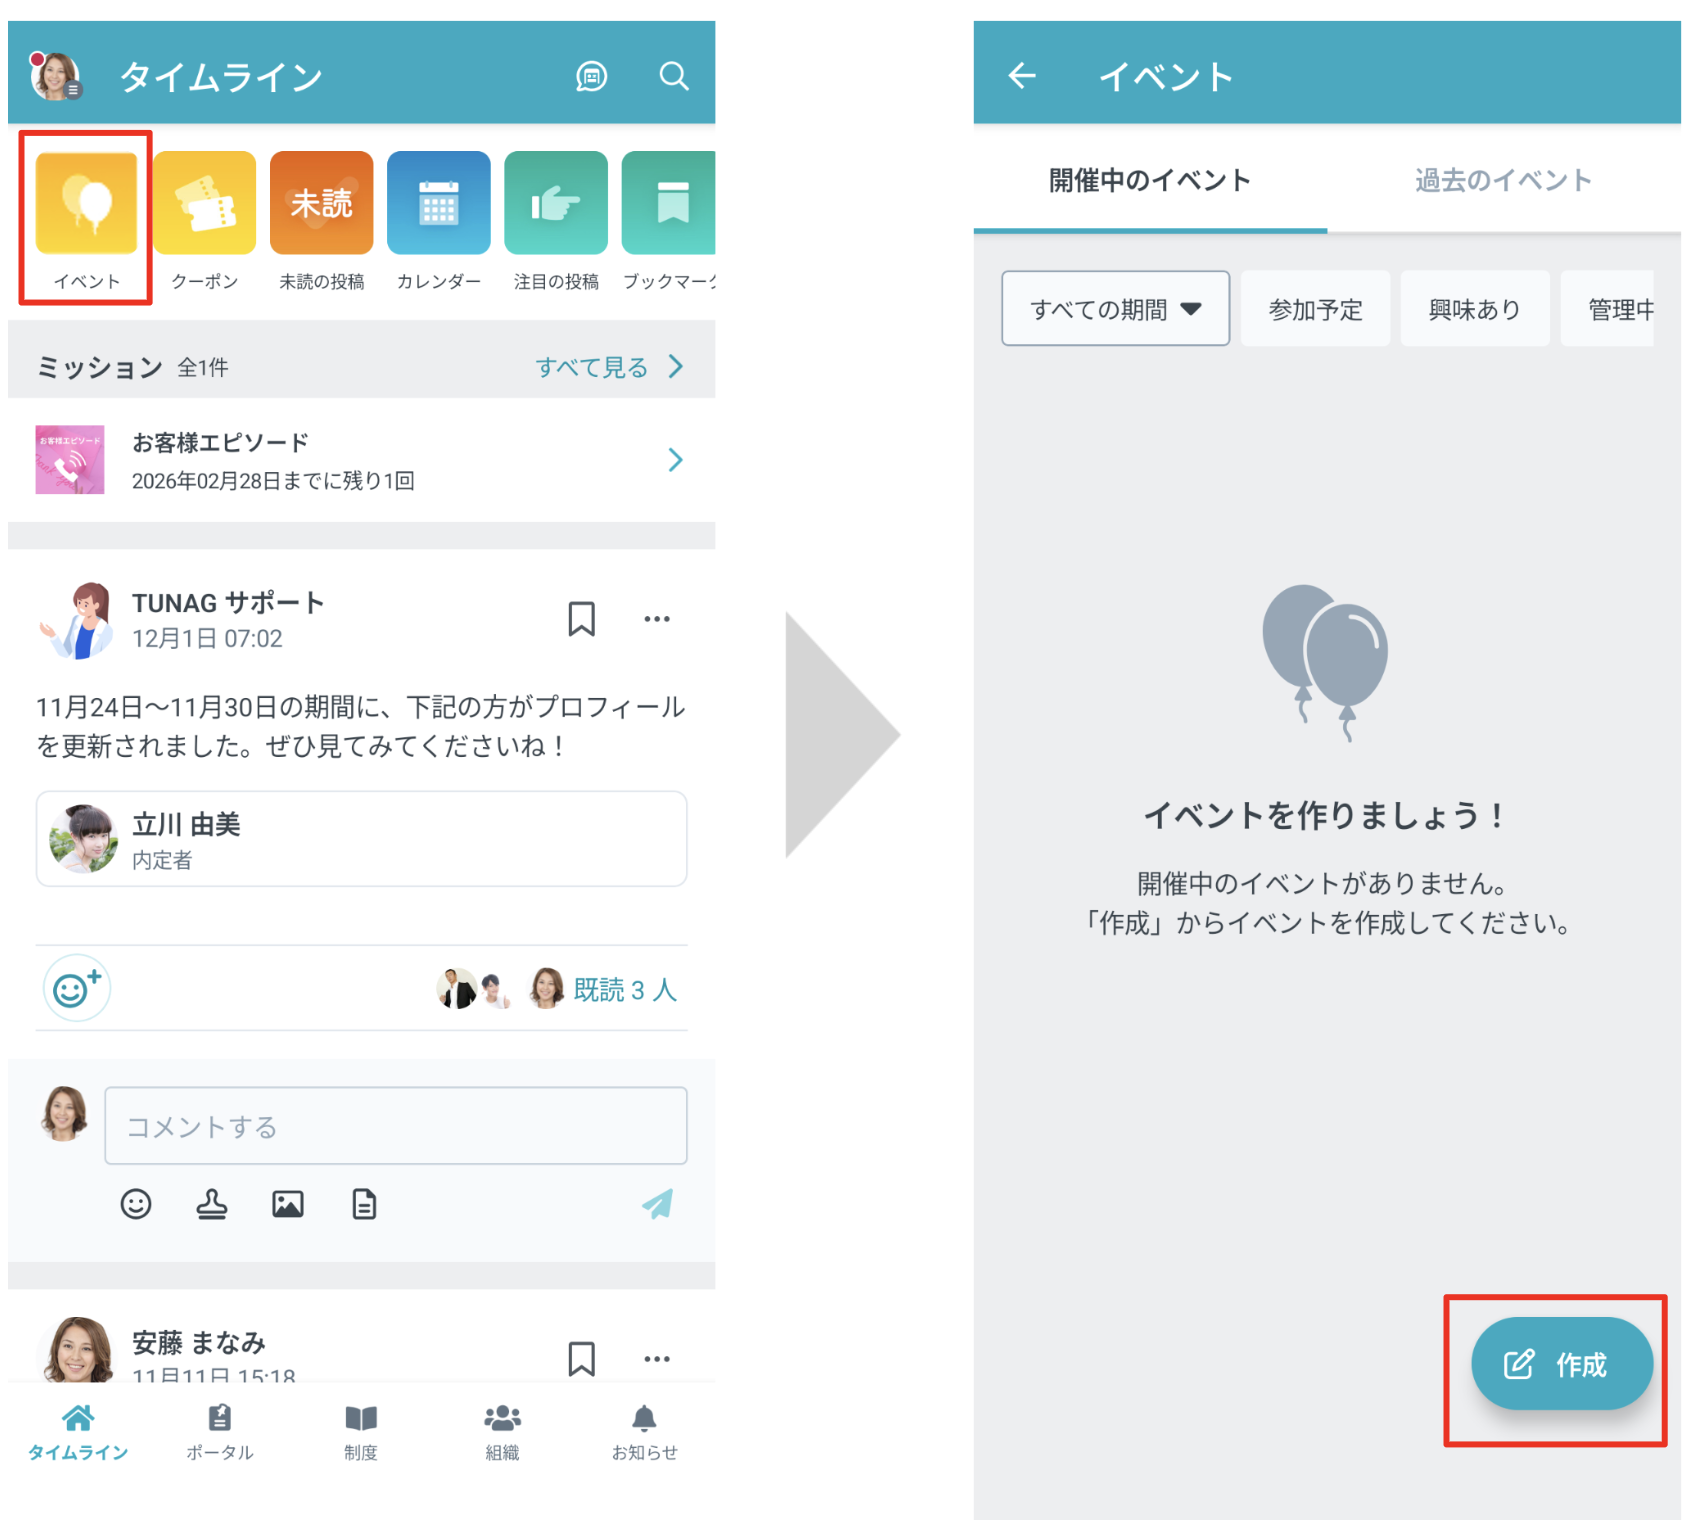Click the add reaction smiley icon

coord(77,989)
